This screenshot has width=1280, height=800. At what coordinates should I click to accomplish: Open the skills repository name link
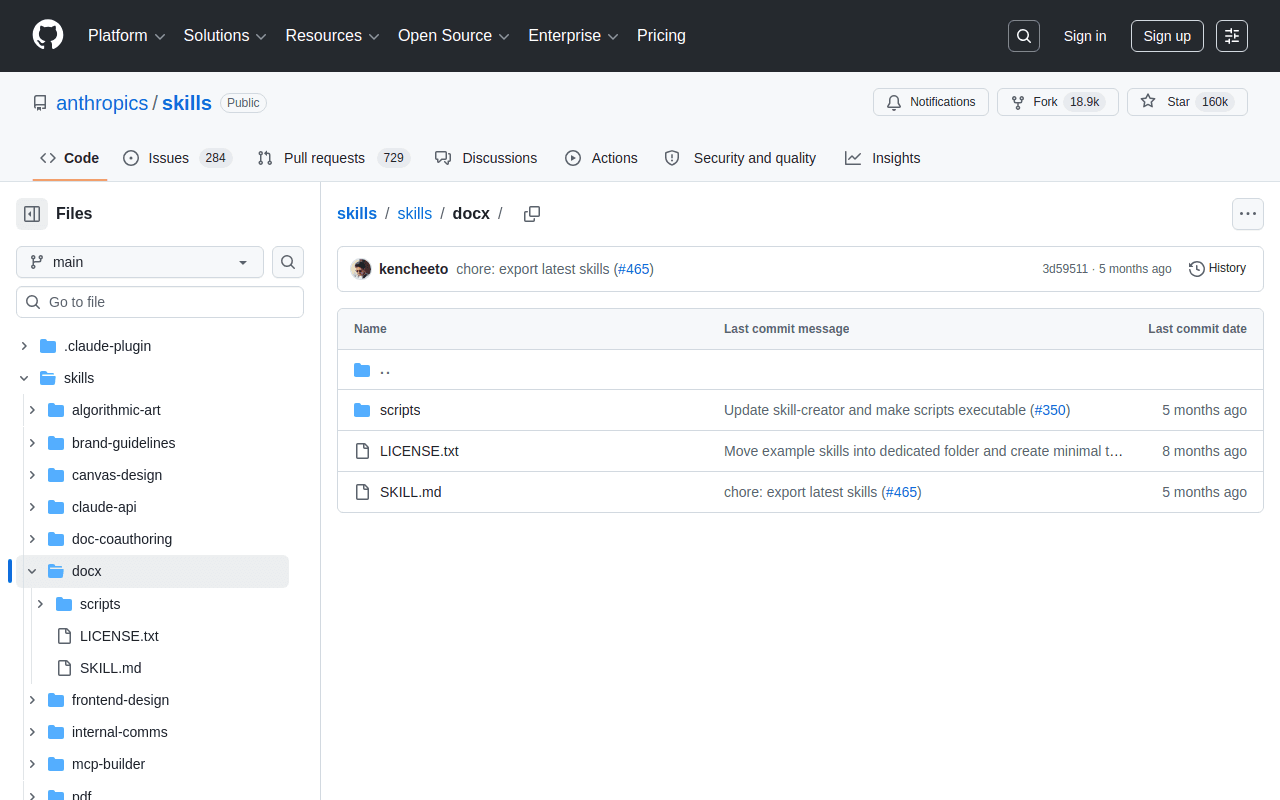click(x=187, y=103)
